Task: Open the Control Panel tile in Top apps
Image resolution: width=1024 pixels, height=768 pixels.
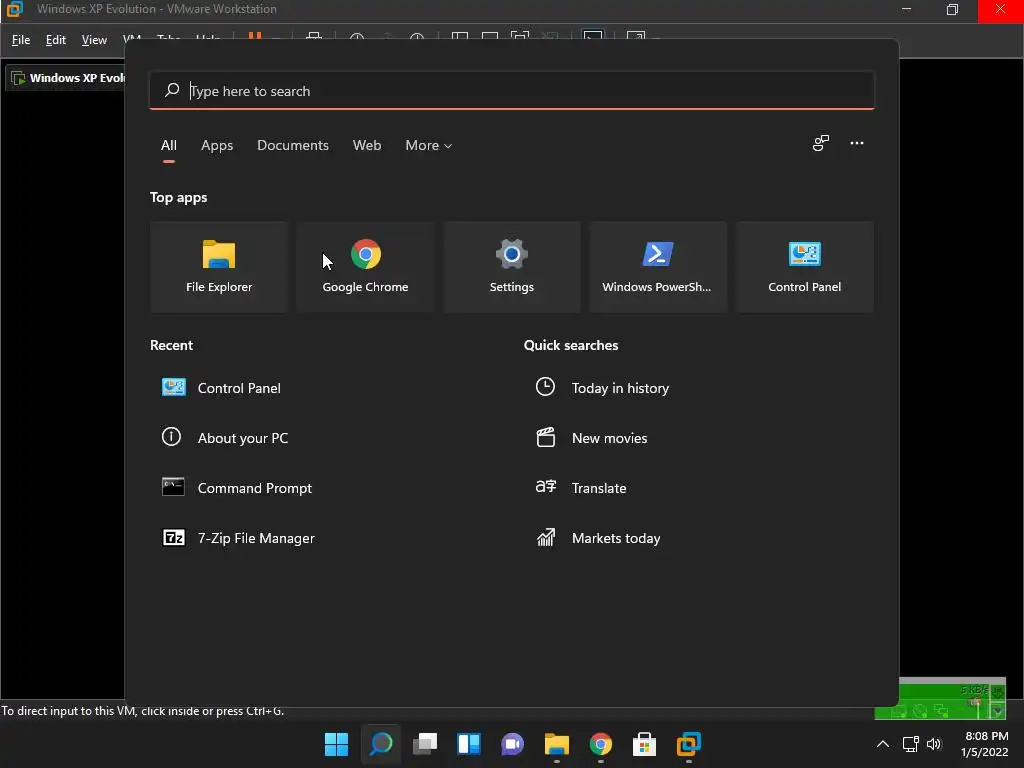Action: (805, 266)
